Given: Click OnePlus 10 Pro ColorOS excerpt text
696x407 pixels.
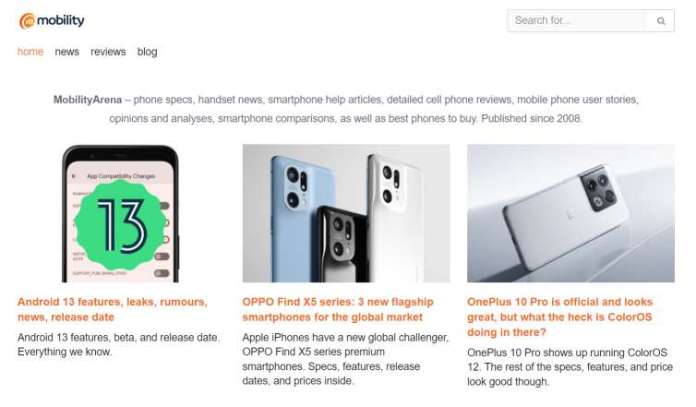Looking at the screenshot, I should pyautogui.click(x=570, y=367).
